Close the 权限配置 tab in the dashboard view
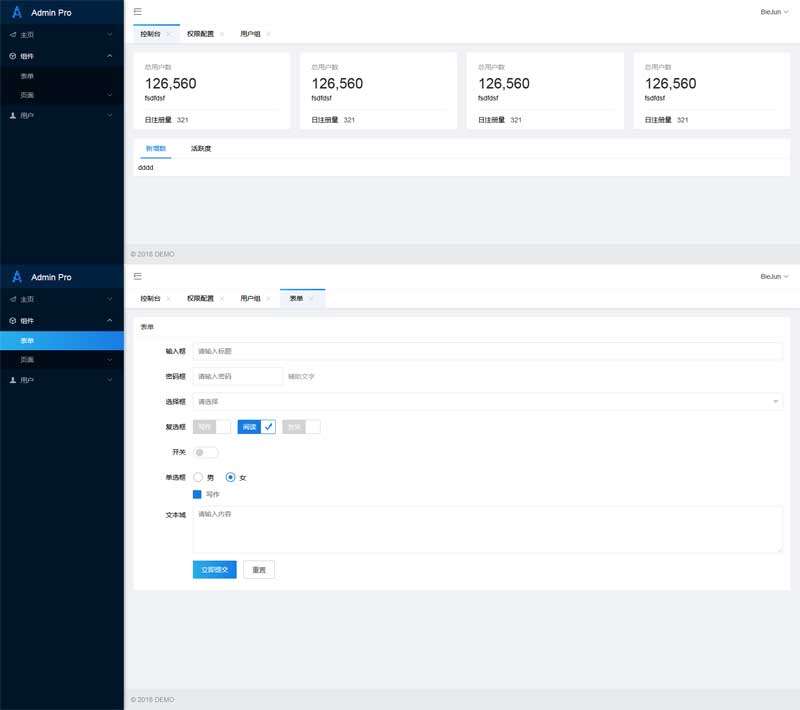The height and width of the screenshot is (710, 800). pos(222,34)
